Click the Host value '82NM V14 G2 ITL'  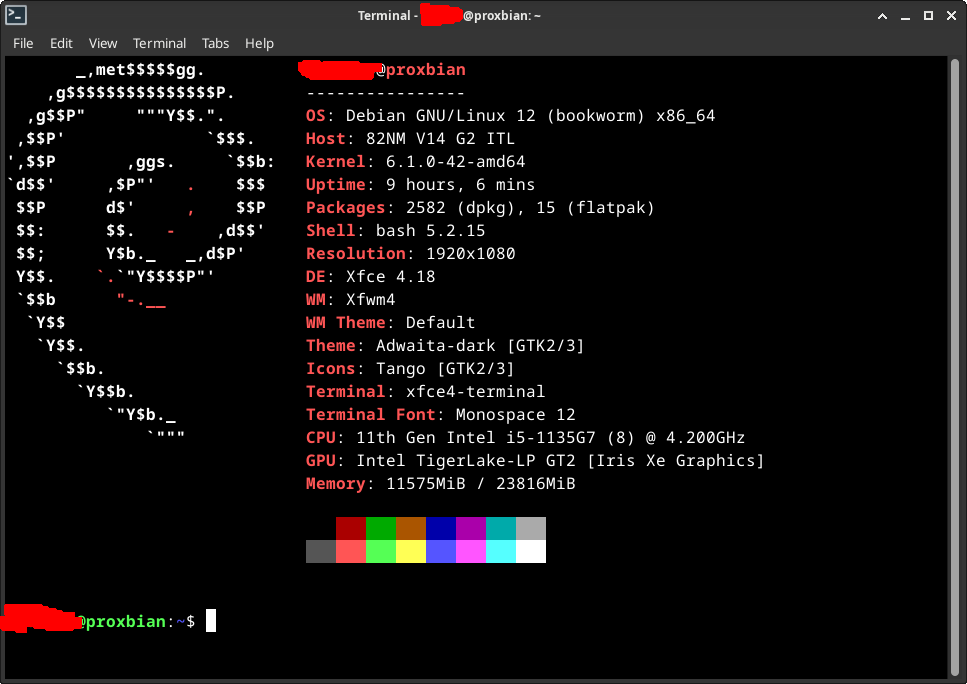440,139
